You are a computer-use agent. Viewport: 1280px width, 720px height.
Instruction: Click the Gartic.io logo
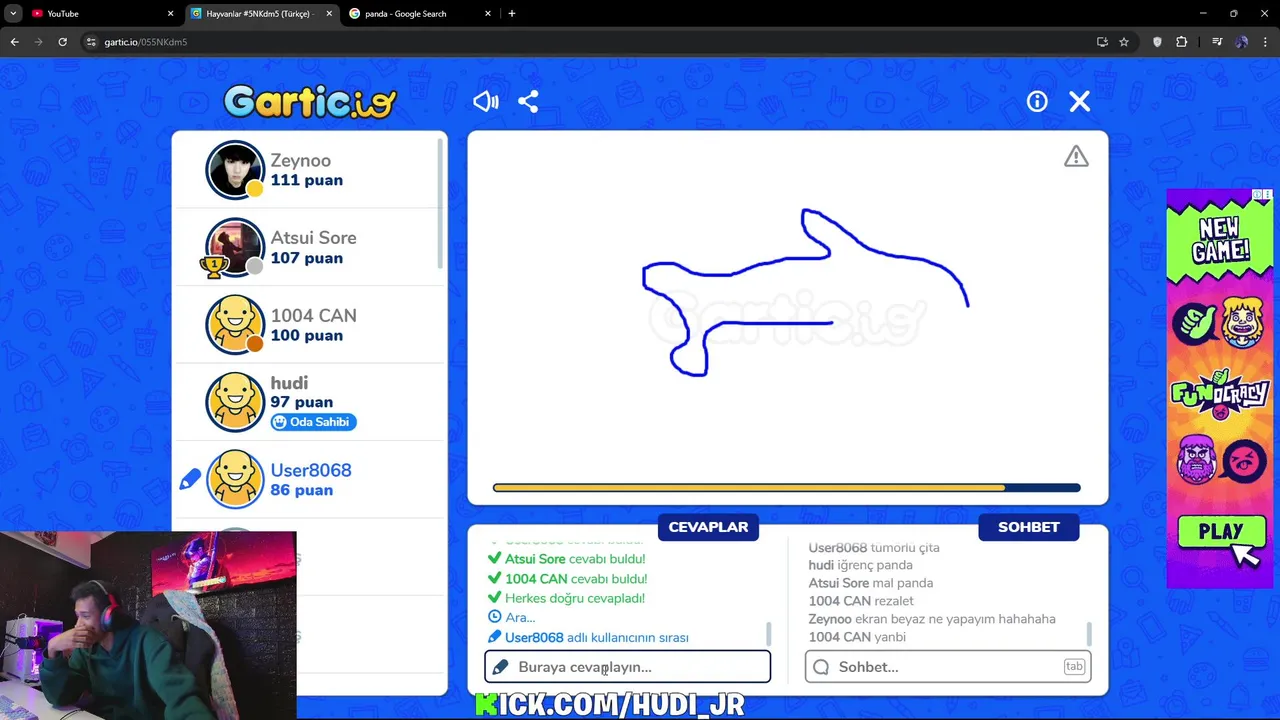(x=310, y=102)
